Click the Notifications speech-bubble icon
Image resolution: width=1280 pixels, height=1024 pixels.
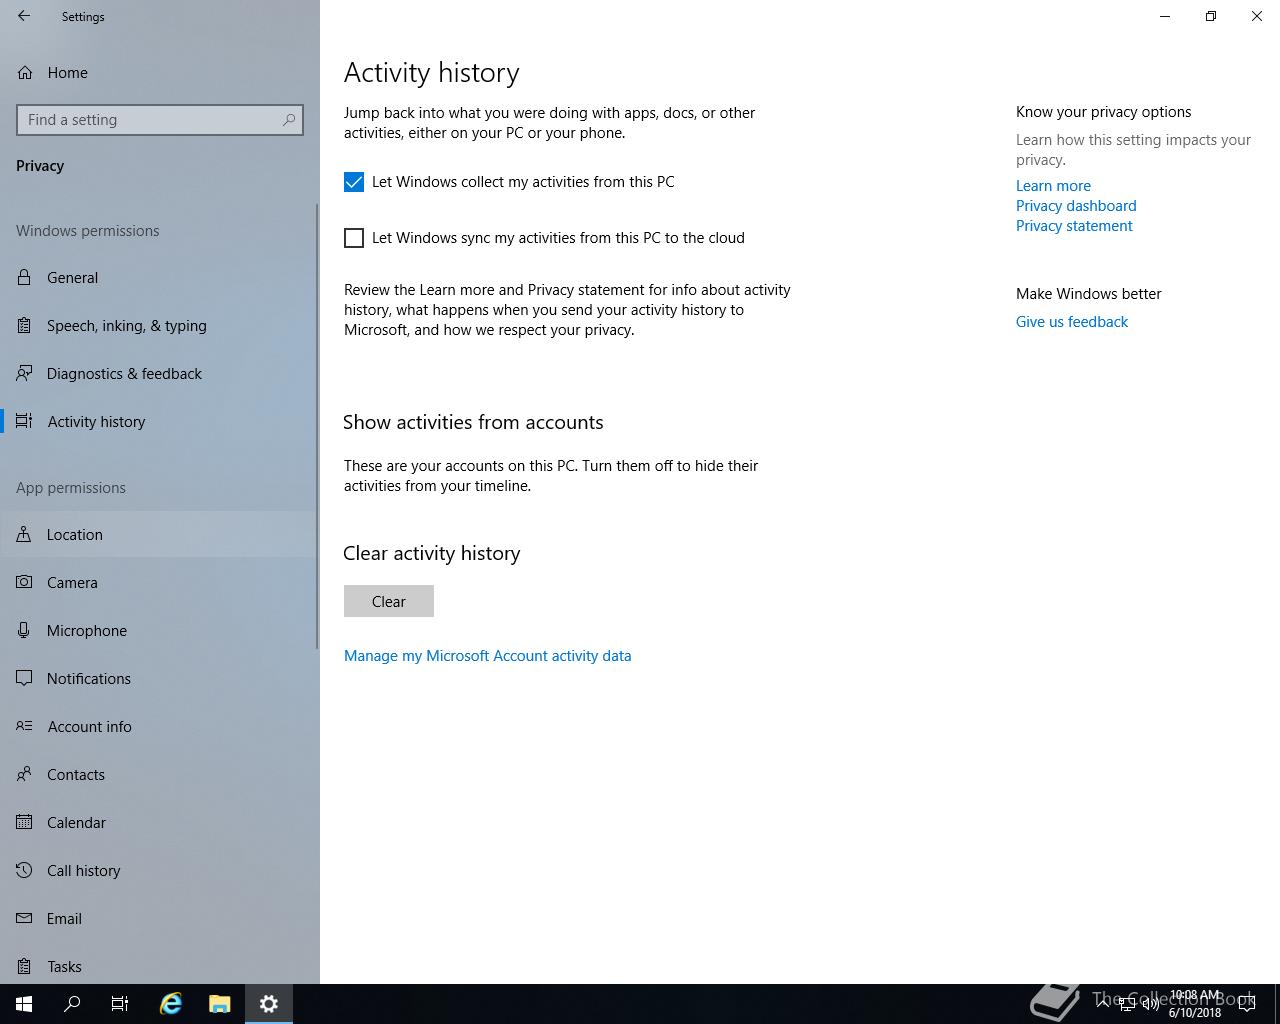coord(25,679)
